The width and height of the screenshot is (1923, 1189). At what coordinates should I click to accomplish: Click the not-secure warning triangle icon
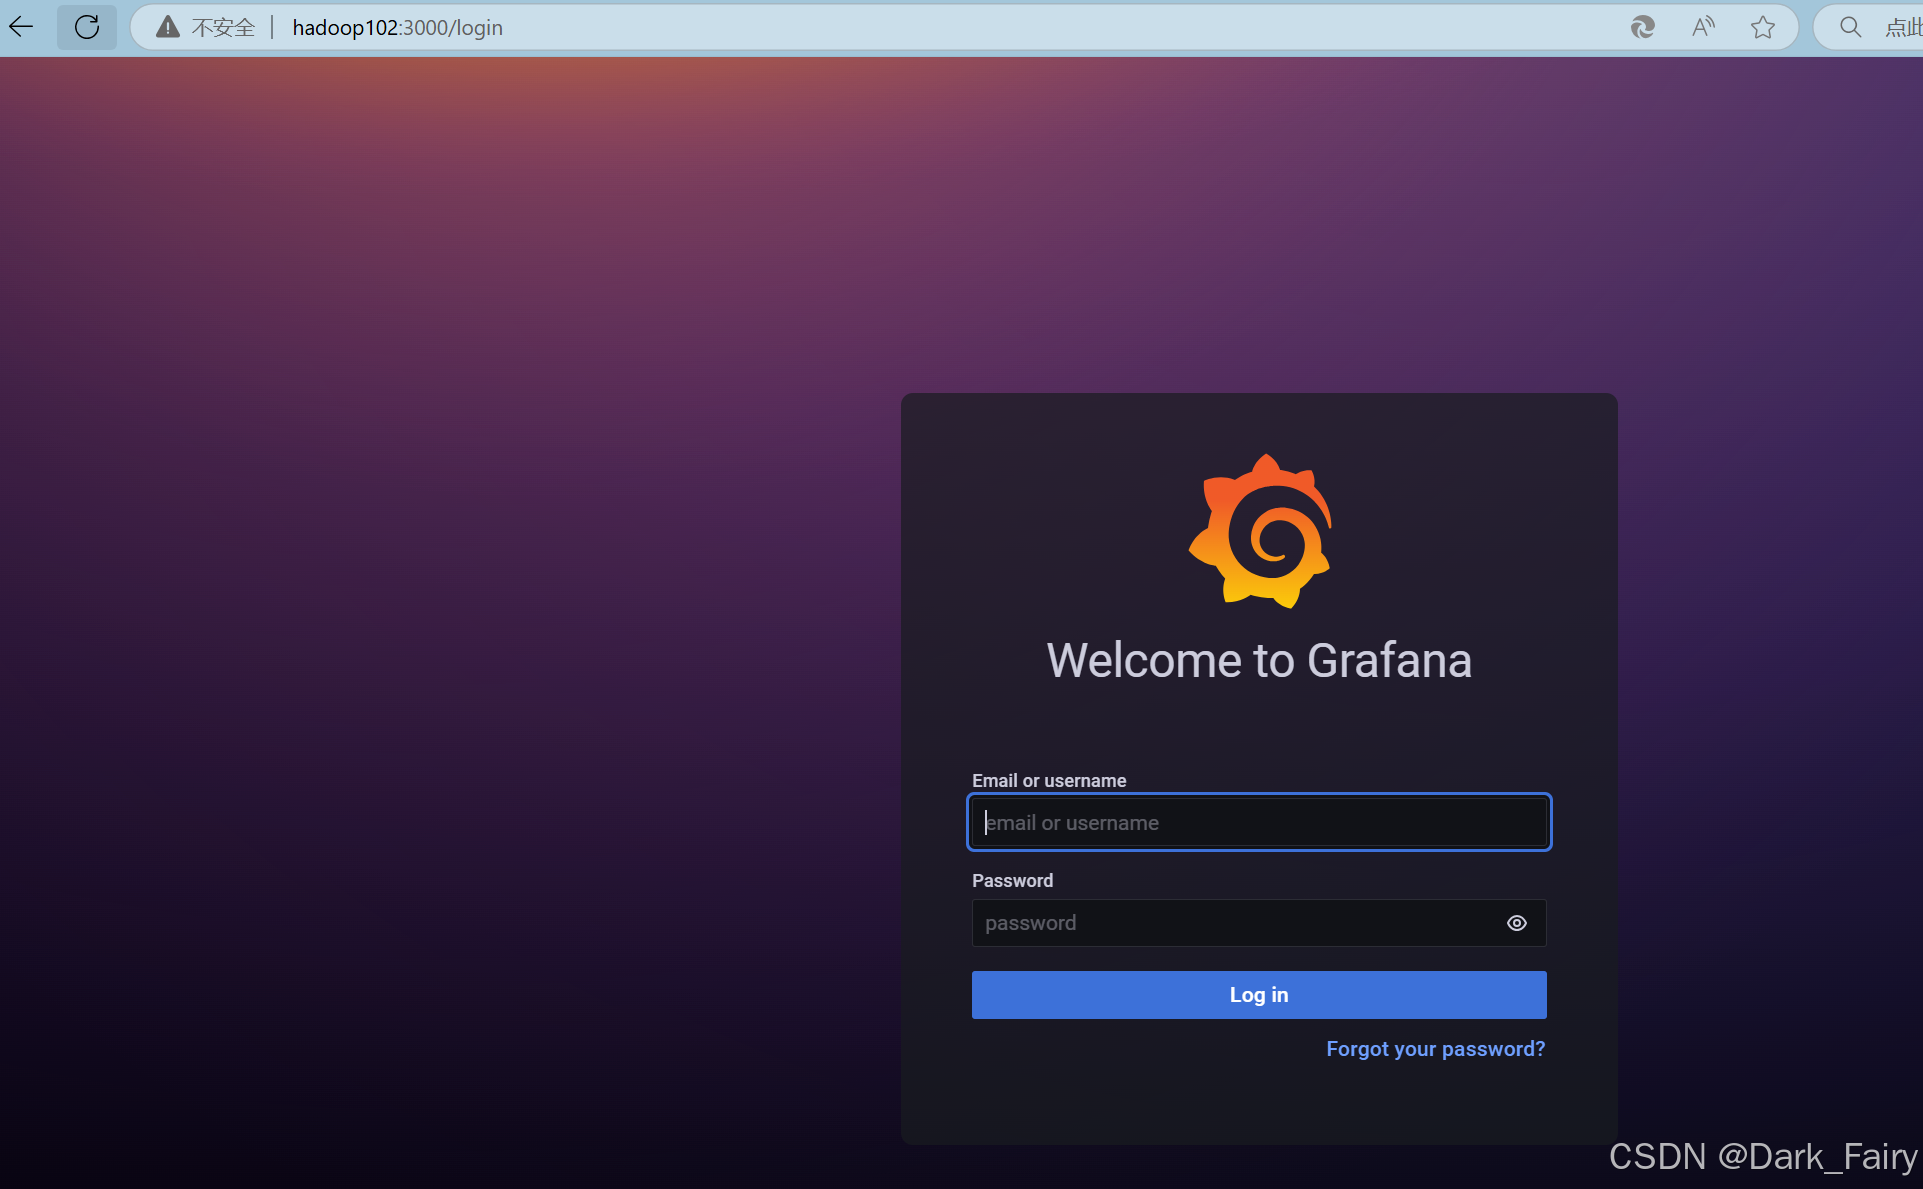tap(168, 27)
